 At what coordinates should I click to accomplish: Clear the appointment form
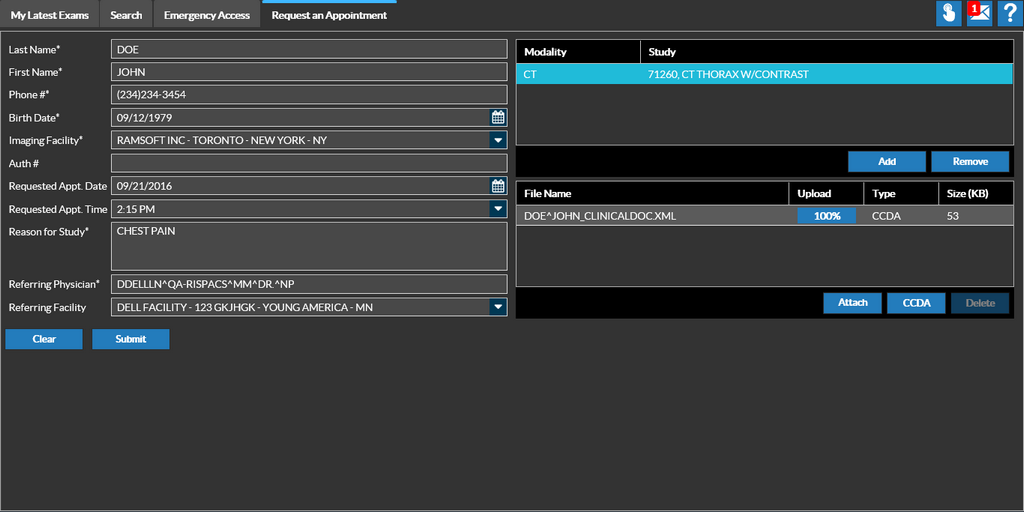44,339
